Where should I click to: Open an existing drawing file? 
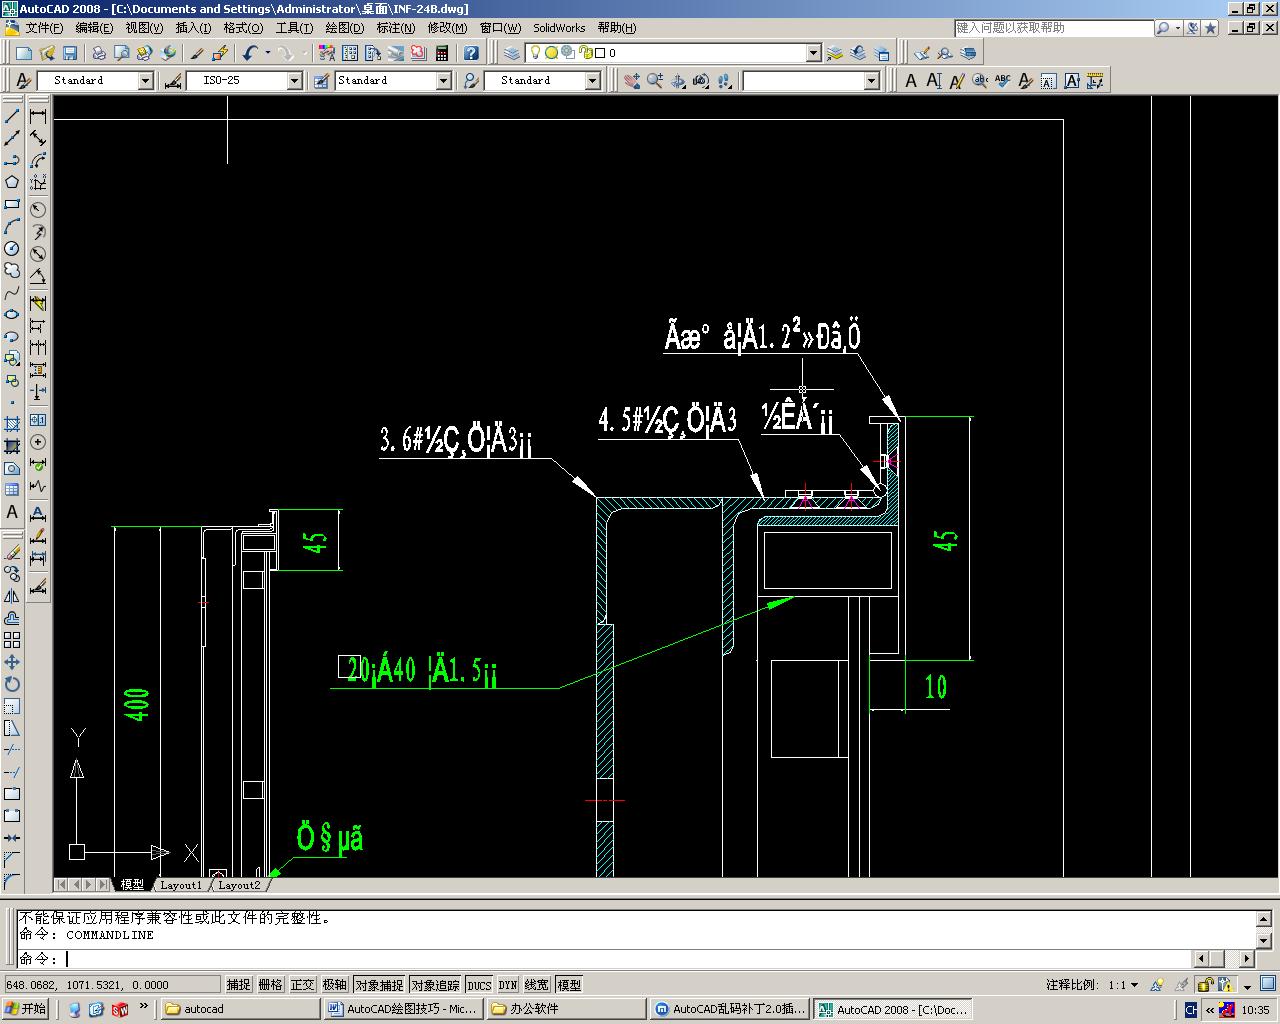pyautogui.click(x=47, y=53)
